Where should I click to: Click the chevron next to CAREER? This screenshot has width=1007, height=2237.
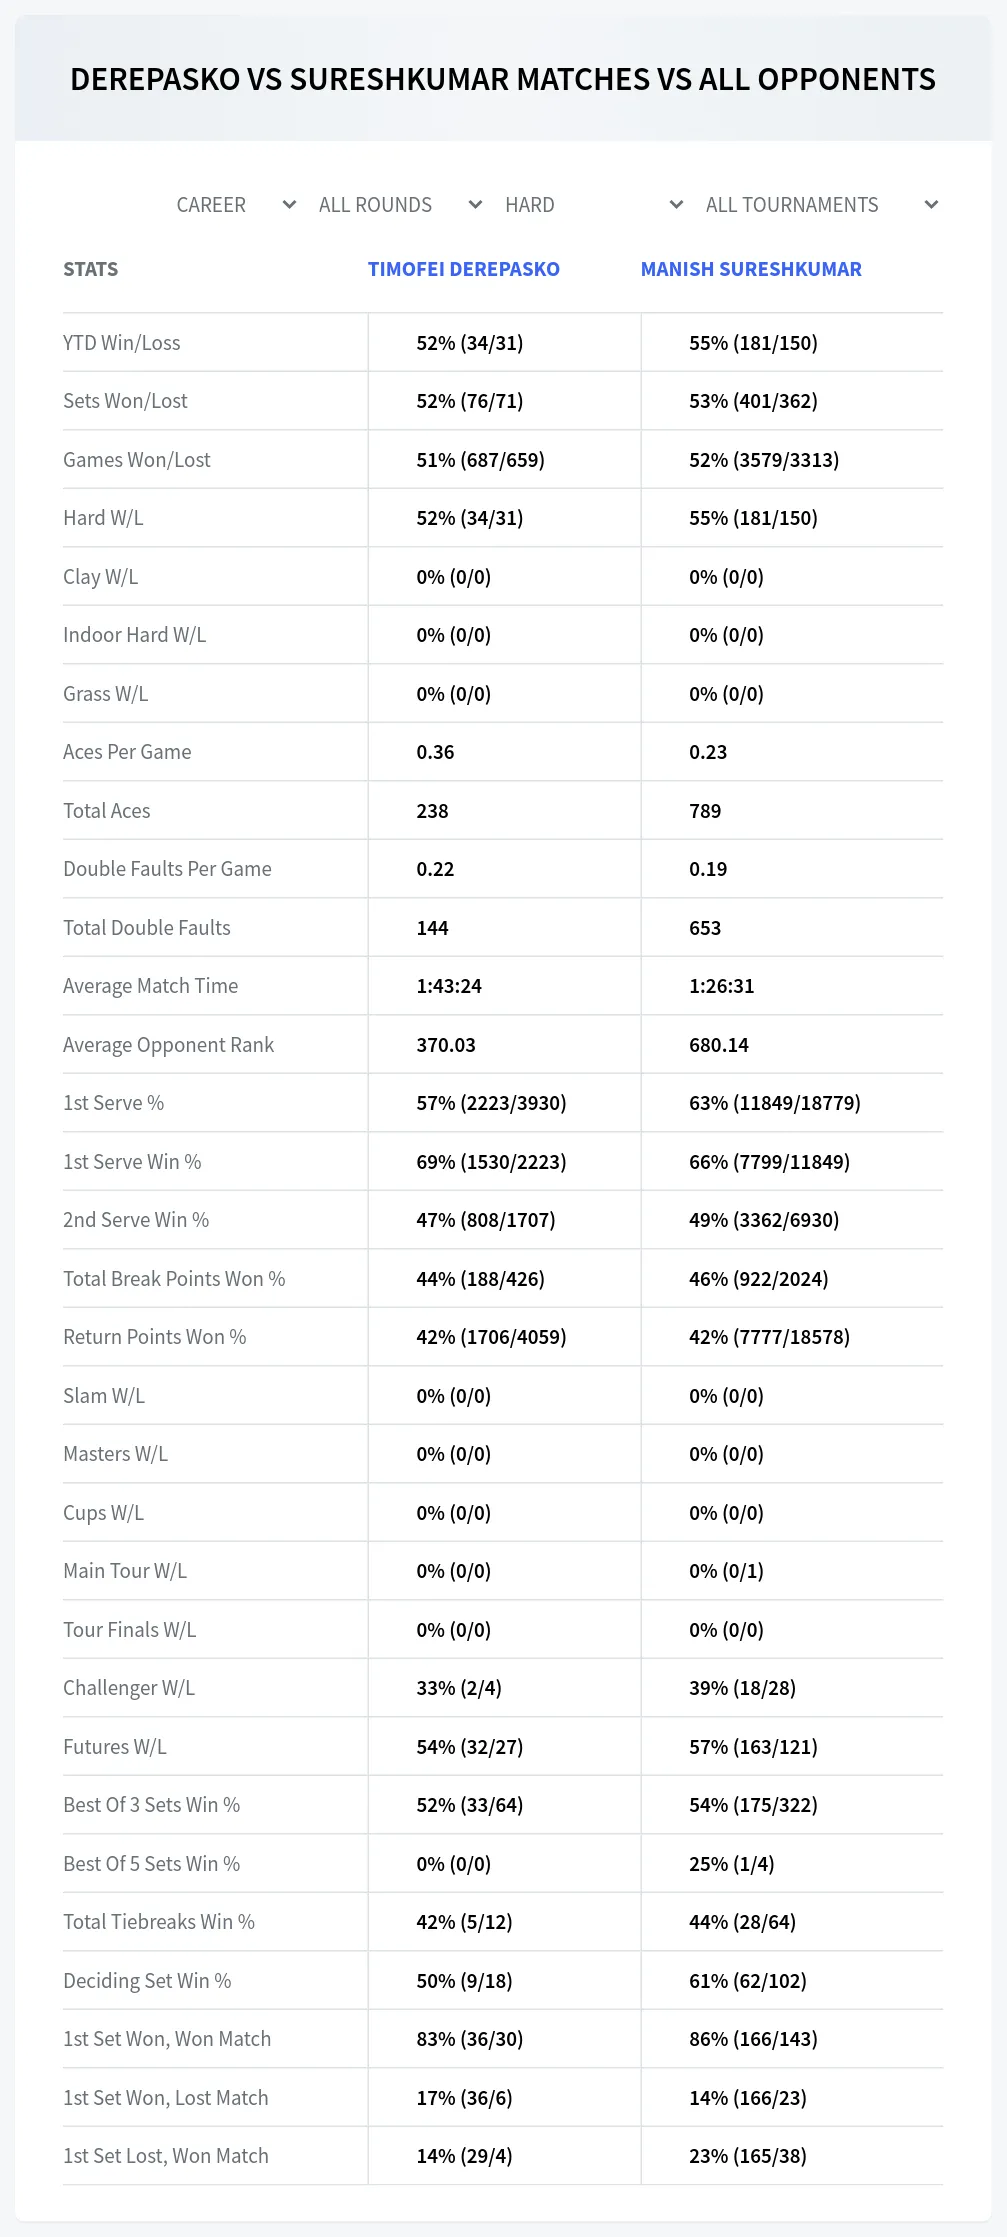click(289, 205)
